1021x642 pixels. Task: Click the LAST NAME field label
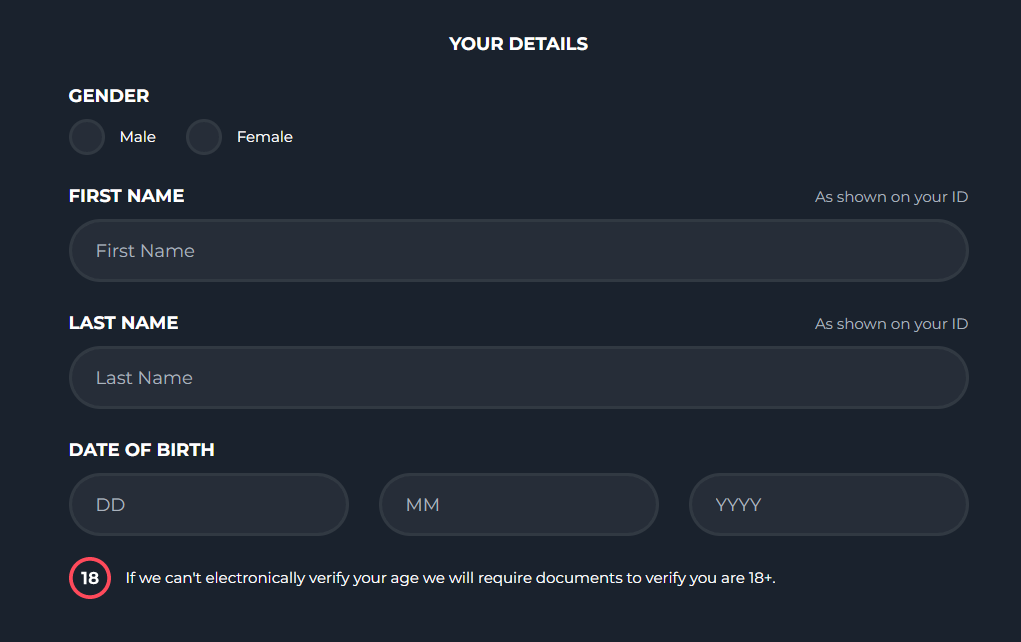pyautogui.click(x=123, y=323)
